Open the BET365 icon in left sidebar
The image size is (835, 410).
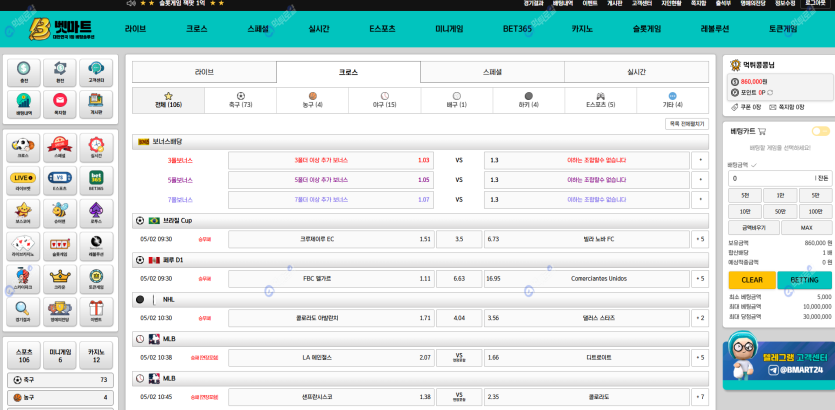(x=96, y=181)
